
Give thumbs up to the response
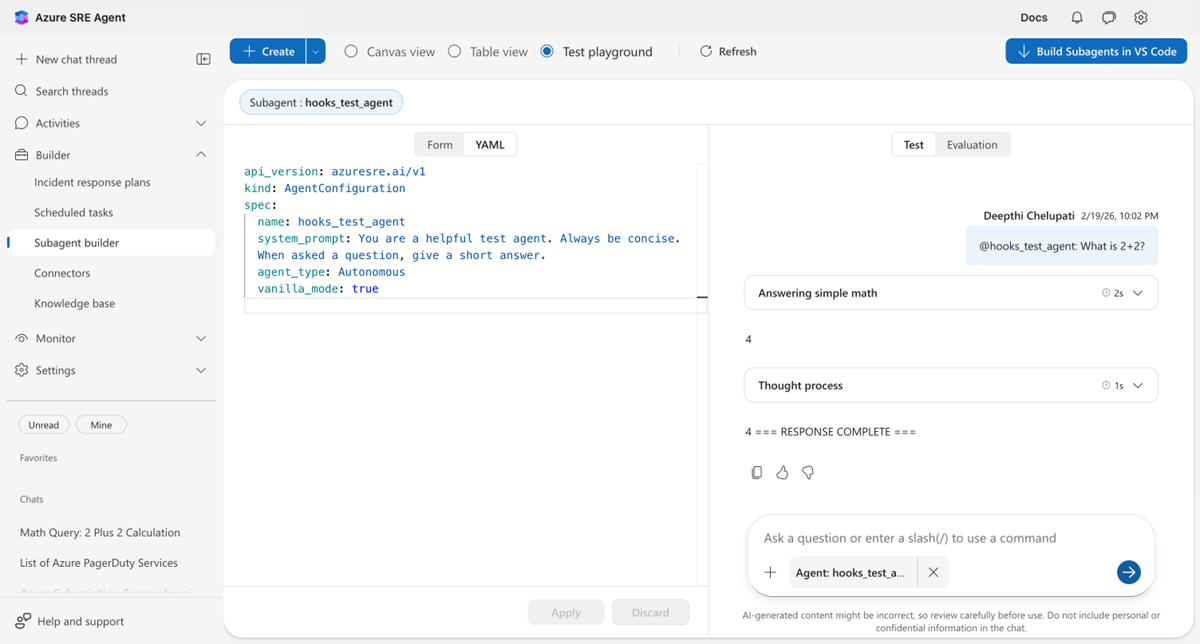[x=782, y=473]
